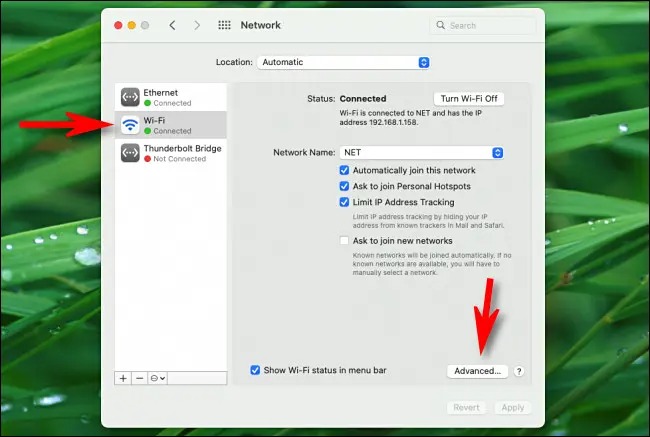650x437 pixels.
Task: Go forward with the right chevron
Action: coord(197,25)
